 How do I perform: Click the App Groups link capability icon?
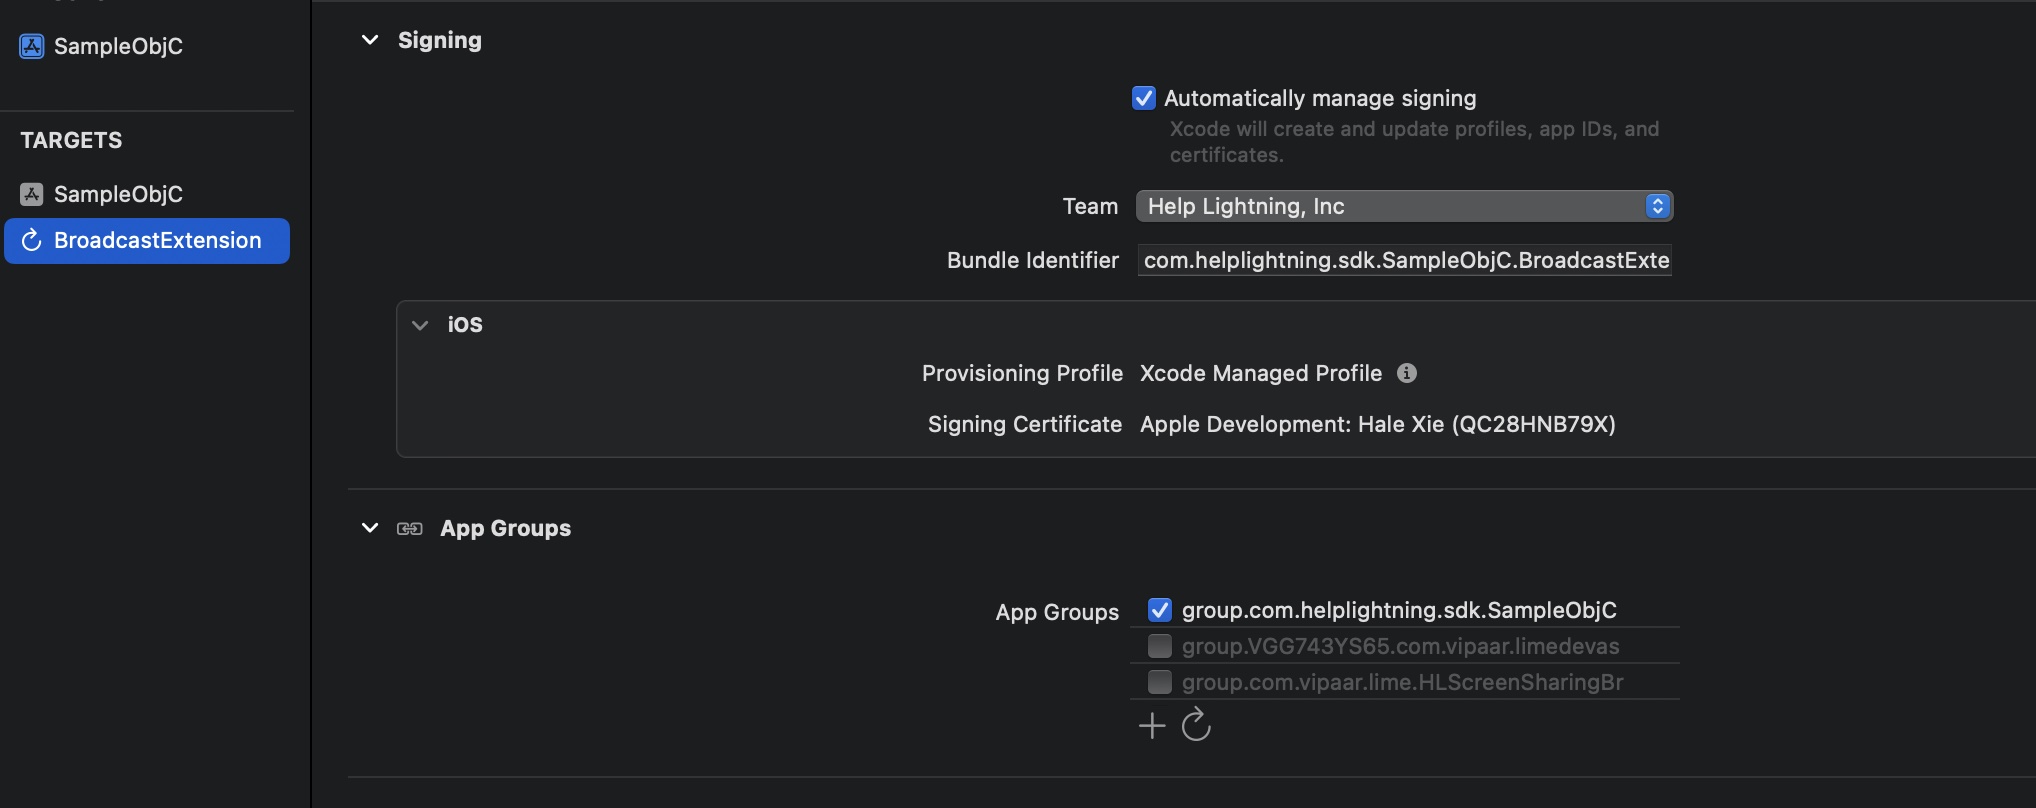tap(410, 528)
